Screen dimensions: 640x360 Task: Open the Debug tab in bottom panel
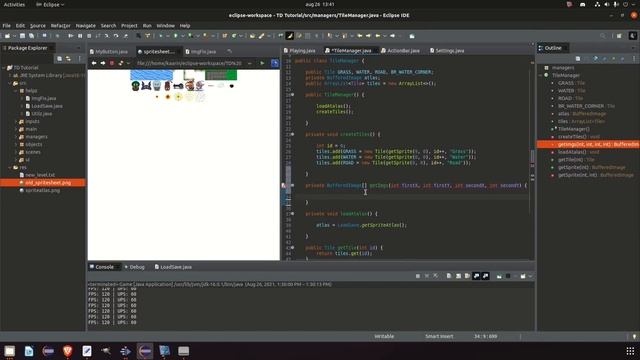point(135,267)
